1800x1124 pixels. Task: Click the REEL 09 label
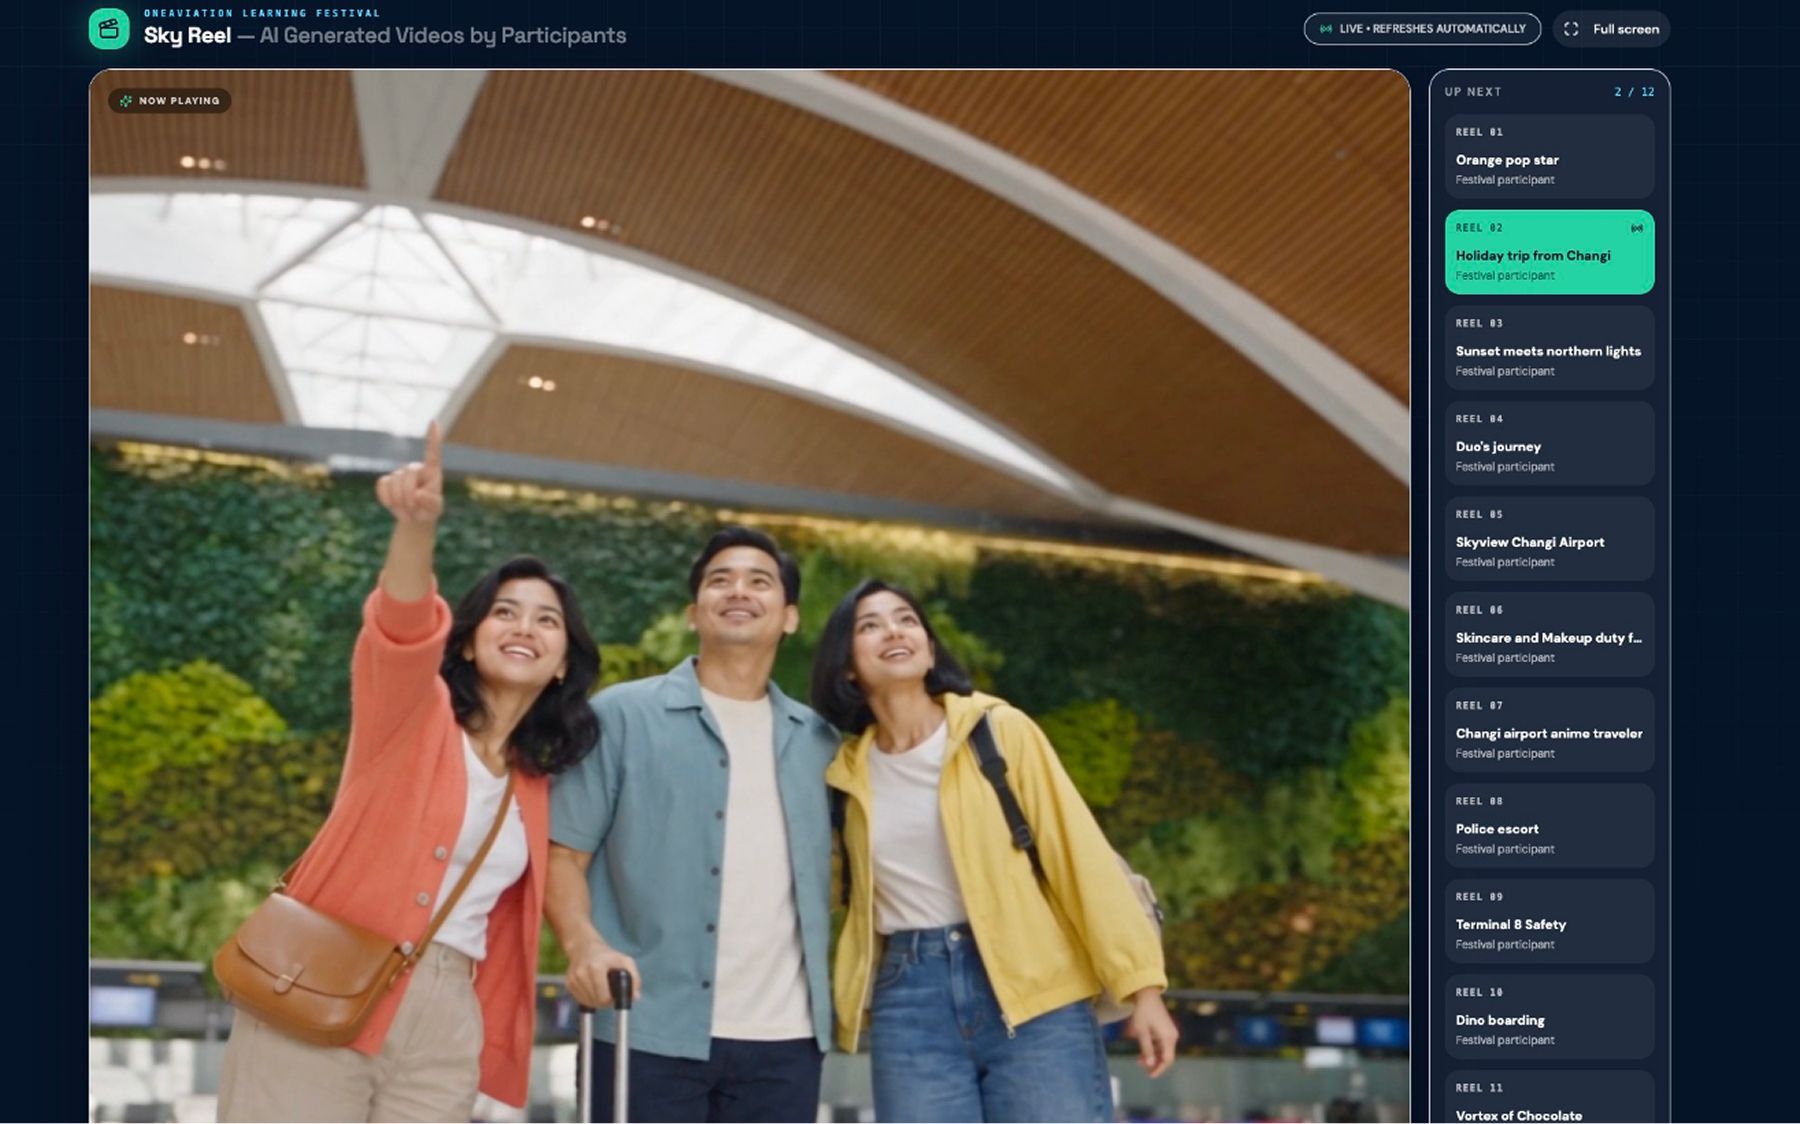1479,896
